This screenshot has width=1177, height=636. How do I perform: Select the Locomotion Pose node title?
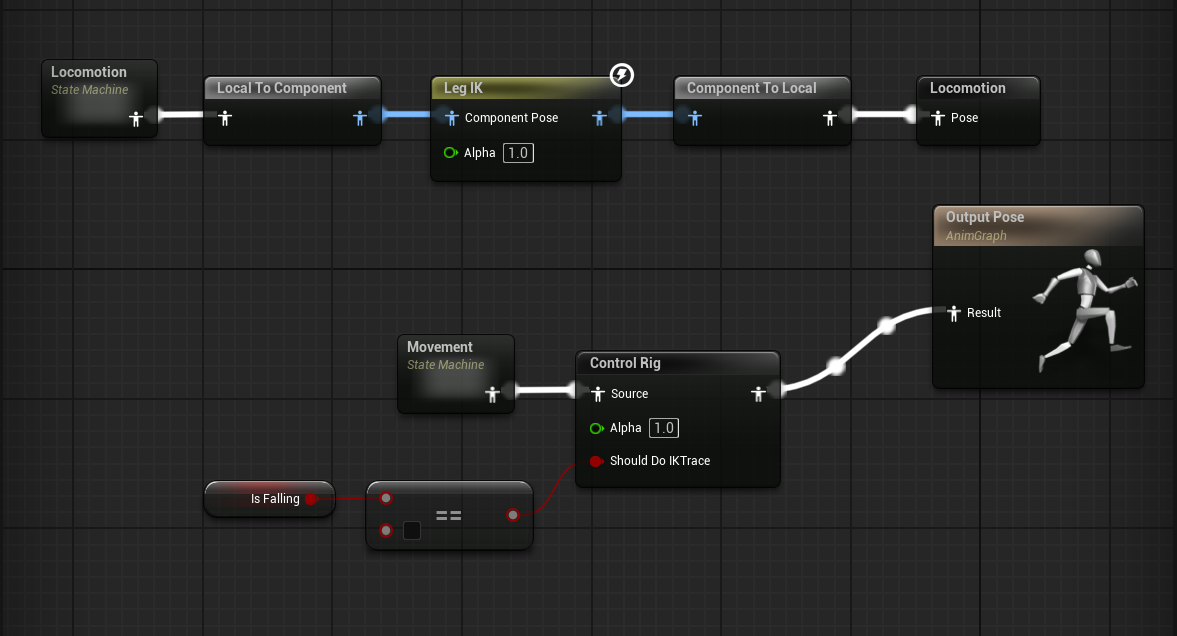[968, 88]
